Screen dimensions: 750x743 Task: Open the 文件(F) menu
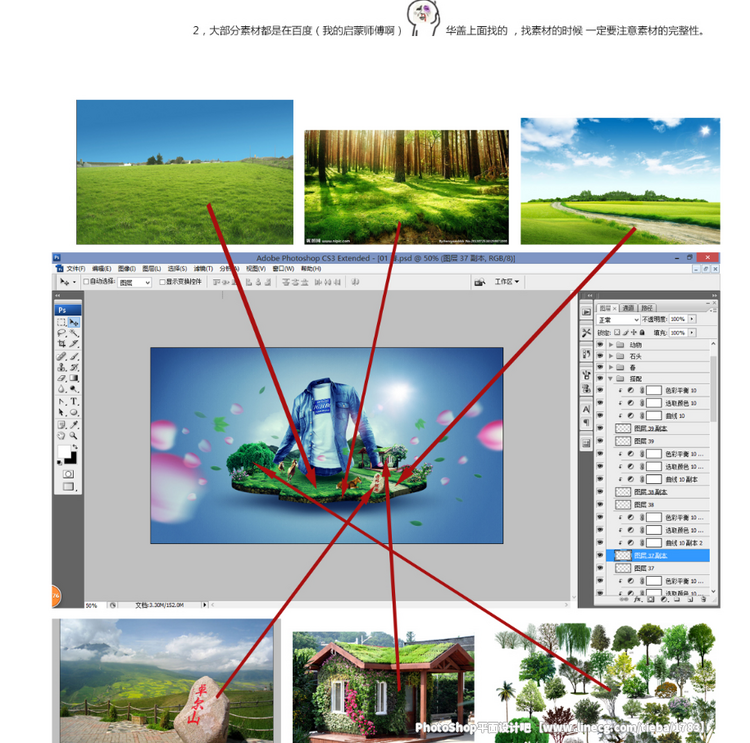point(76,269)
